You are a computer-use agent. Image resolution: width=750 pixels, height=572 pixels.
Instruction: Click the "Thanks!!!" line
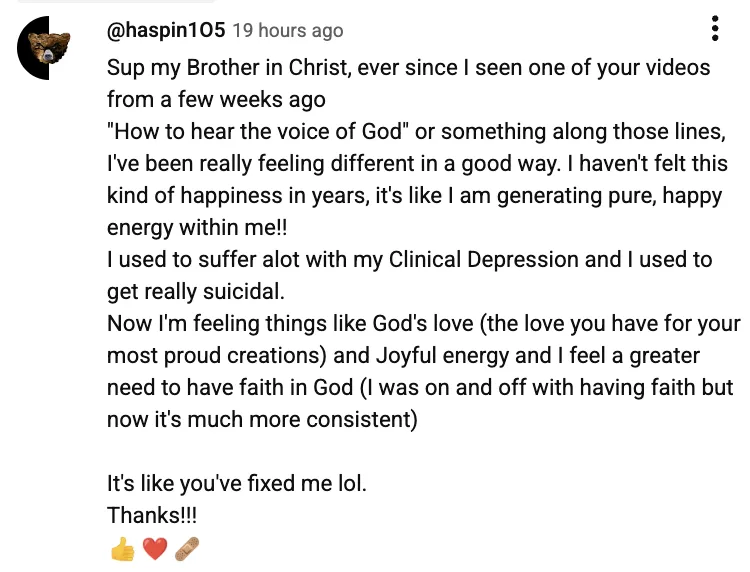152,516
